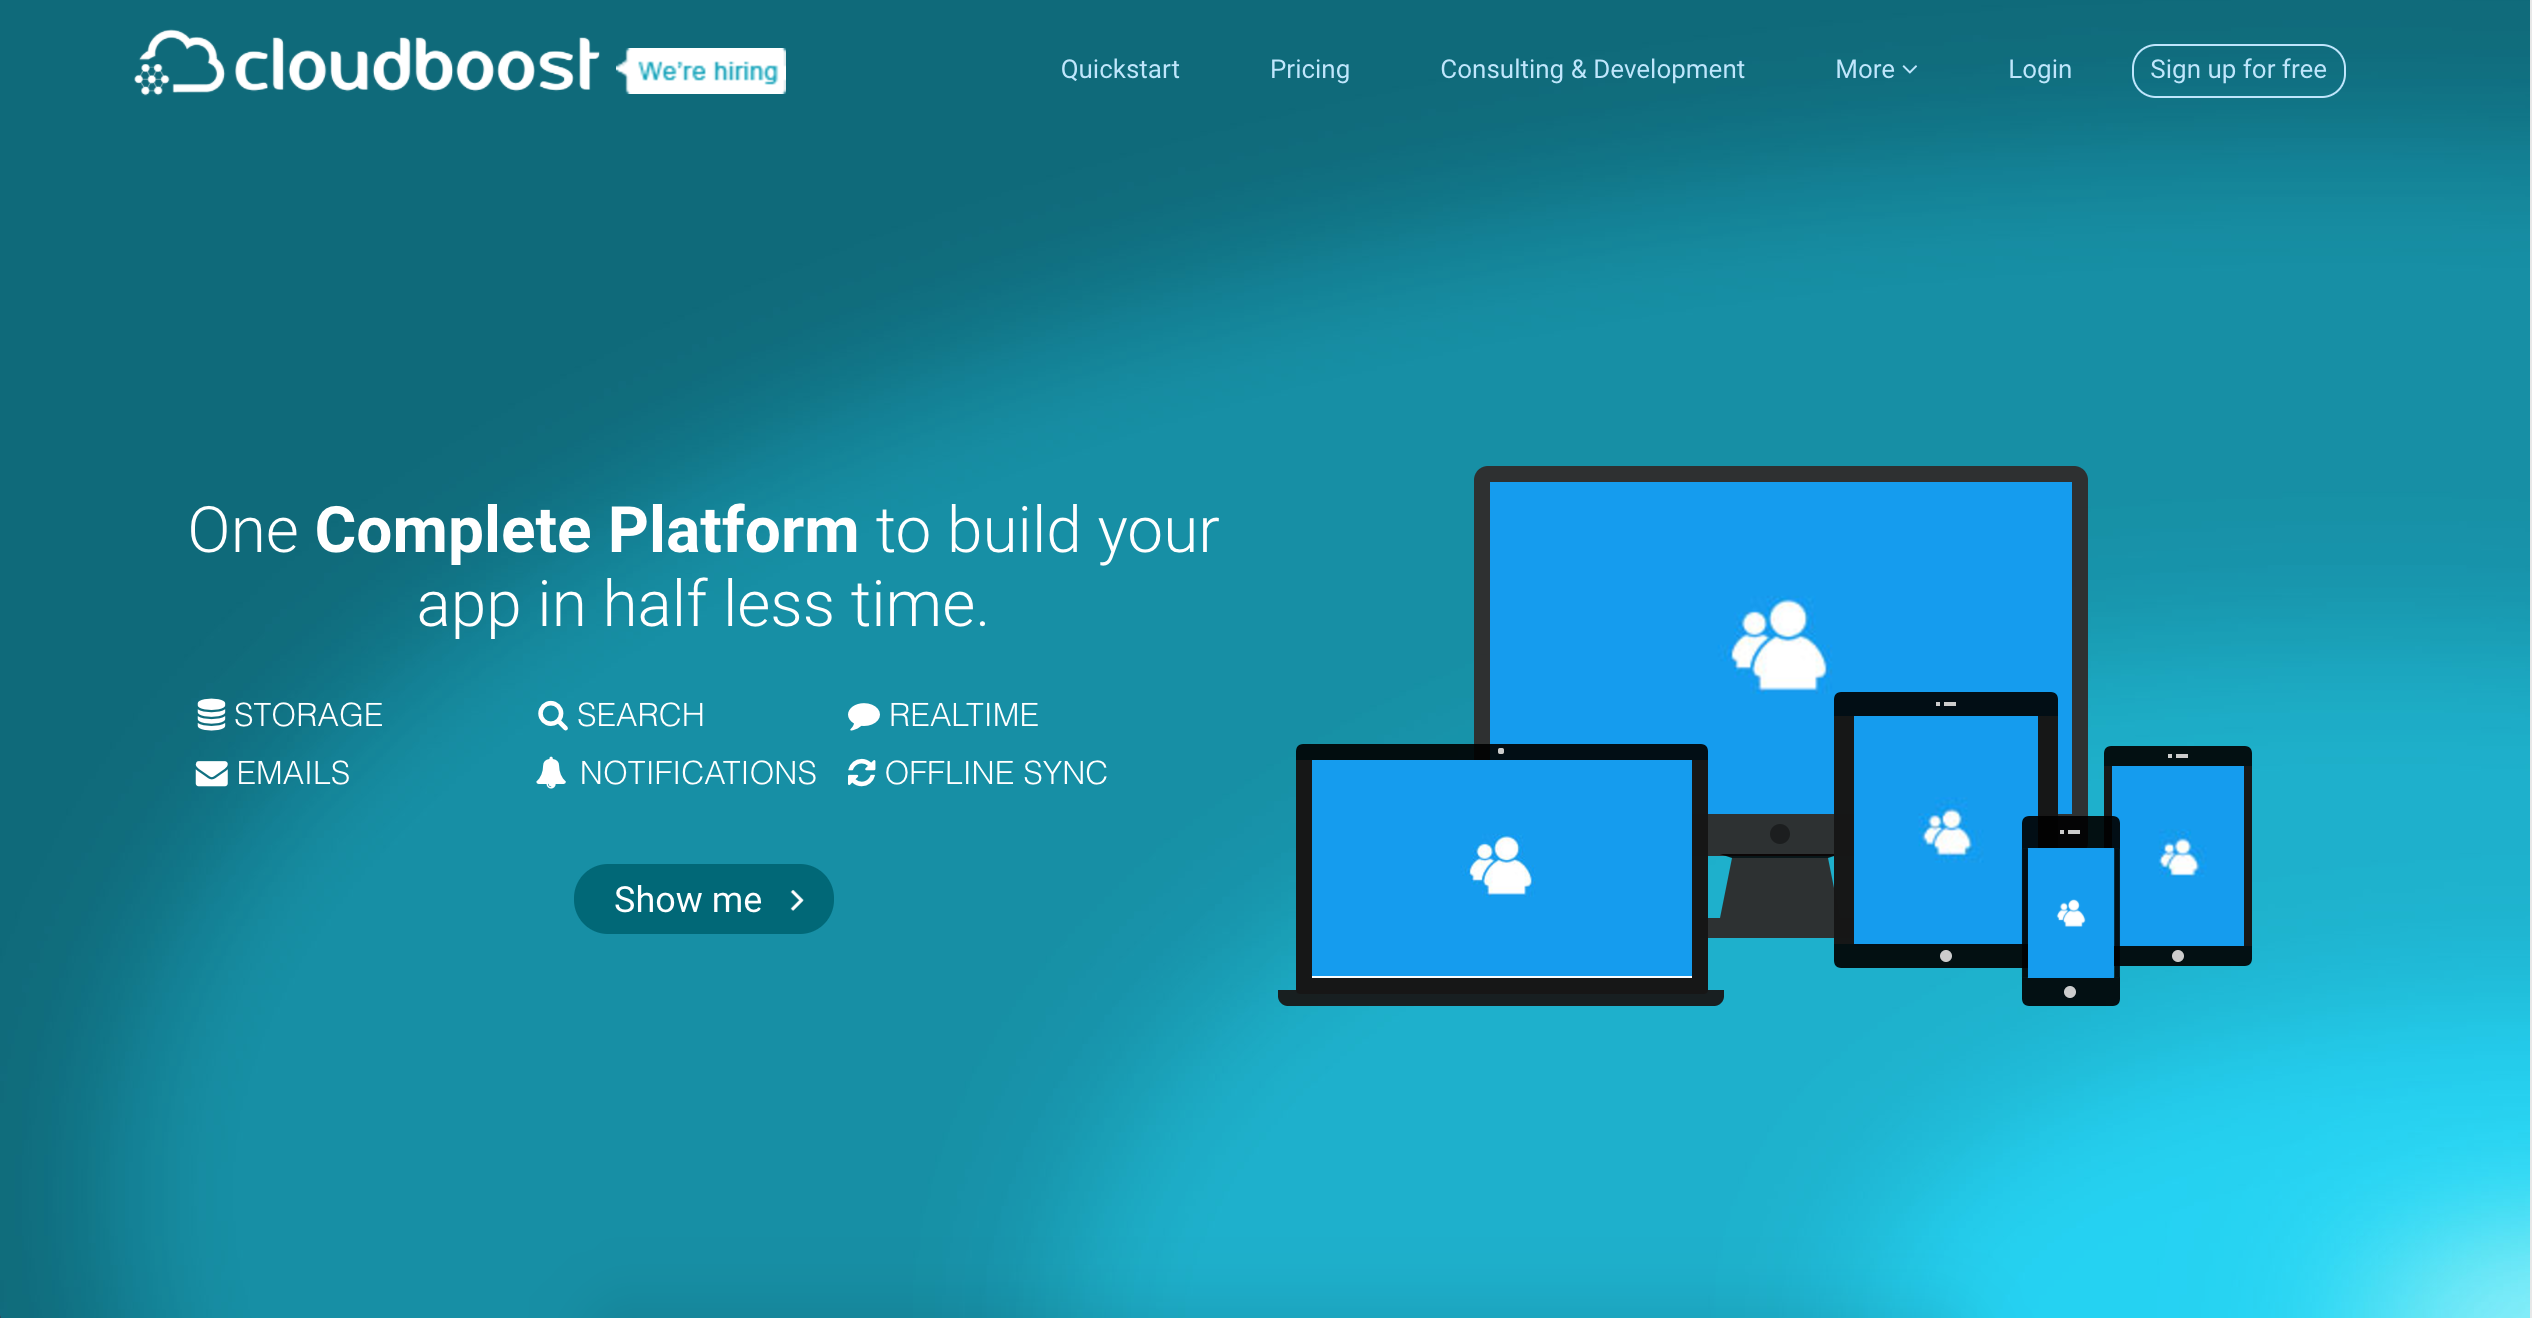
Task: Click the Login link
Action: point(2039,69)
